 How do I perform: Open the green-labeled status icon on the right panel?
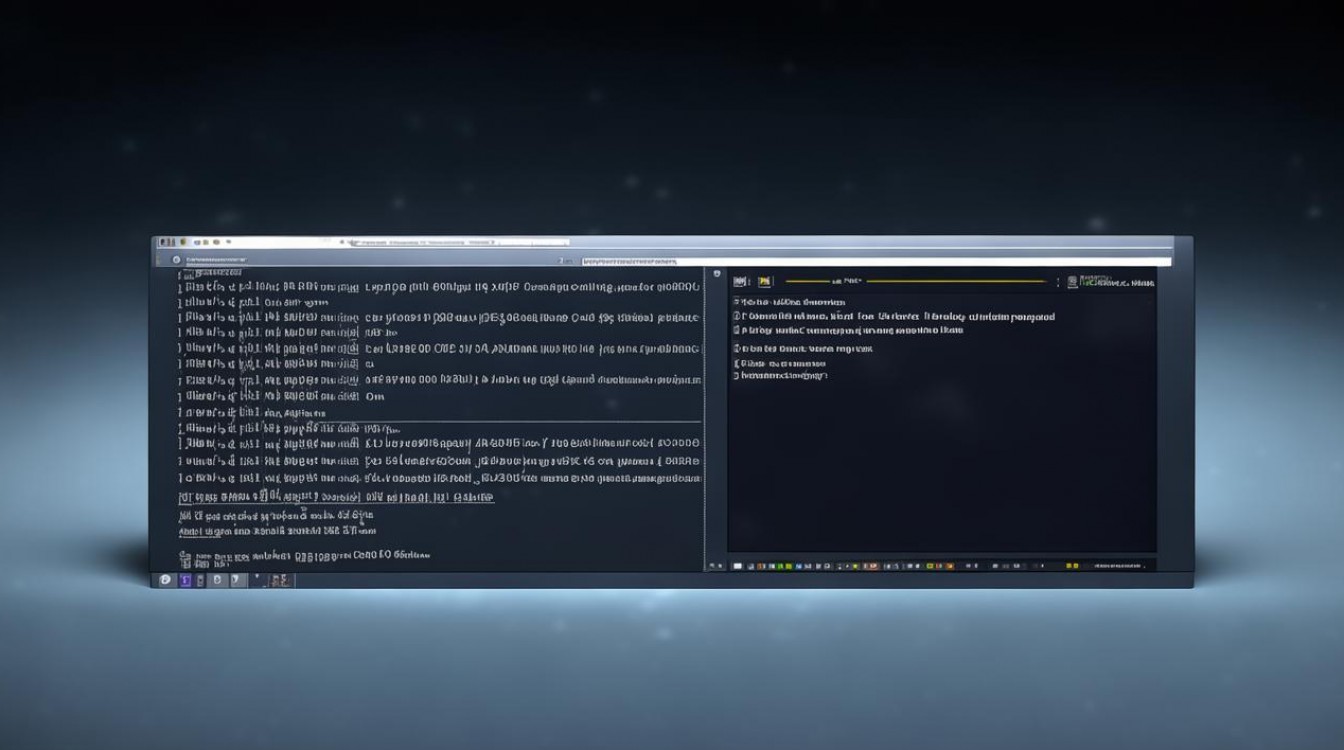click(x=1072, y=281)
